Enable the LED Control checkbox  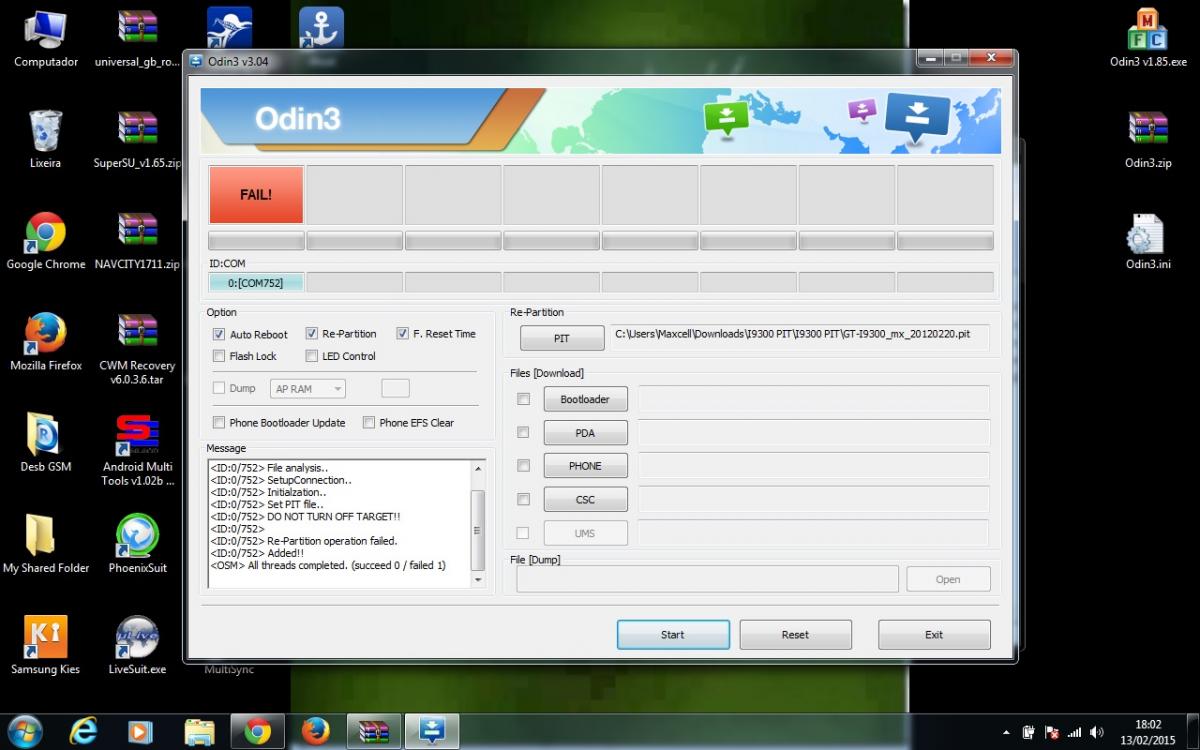point(312,356)
